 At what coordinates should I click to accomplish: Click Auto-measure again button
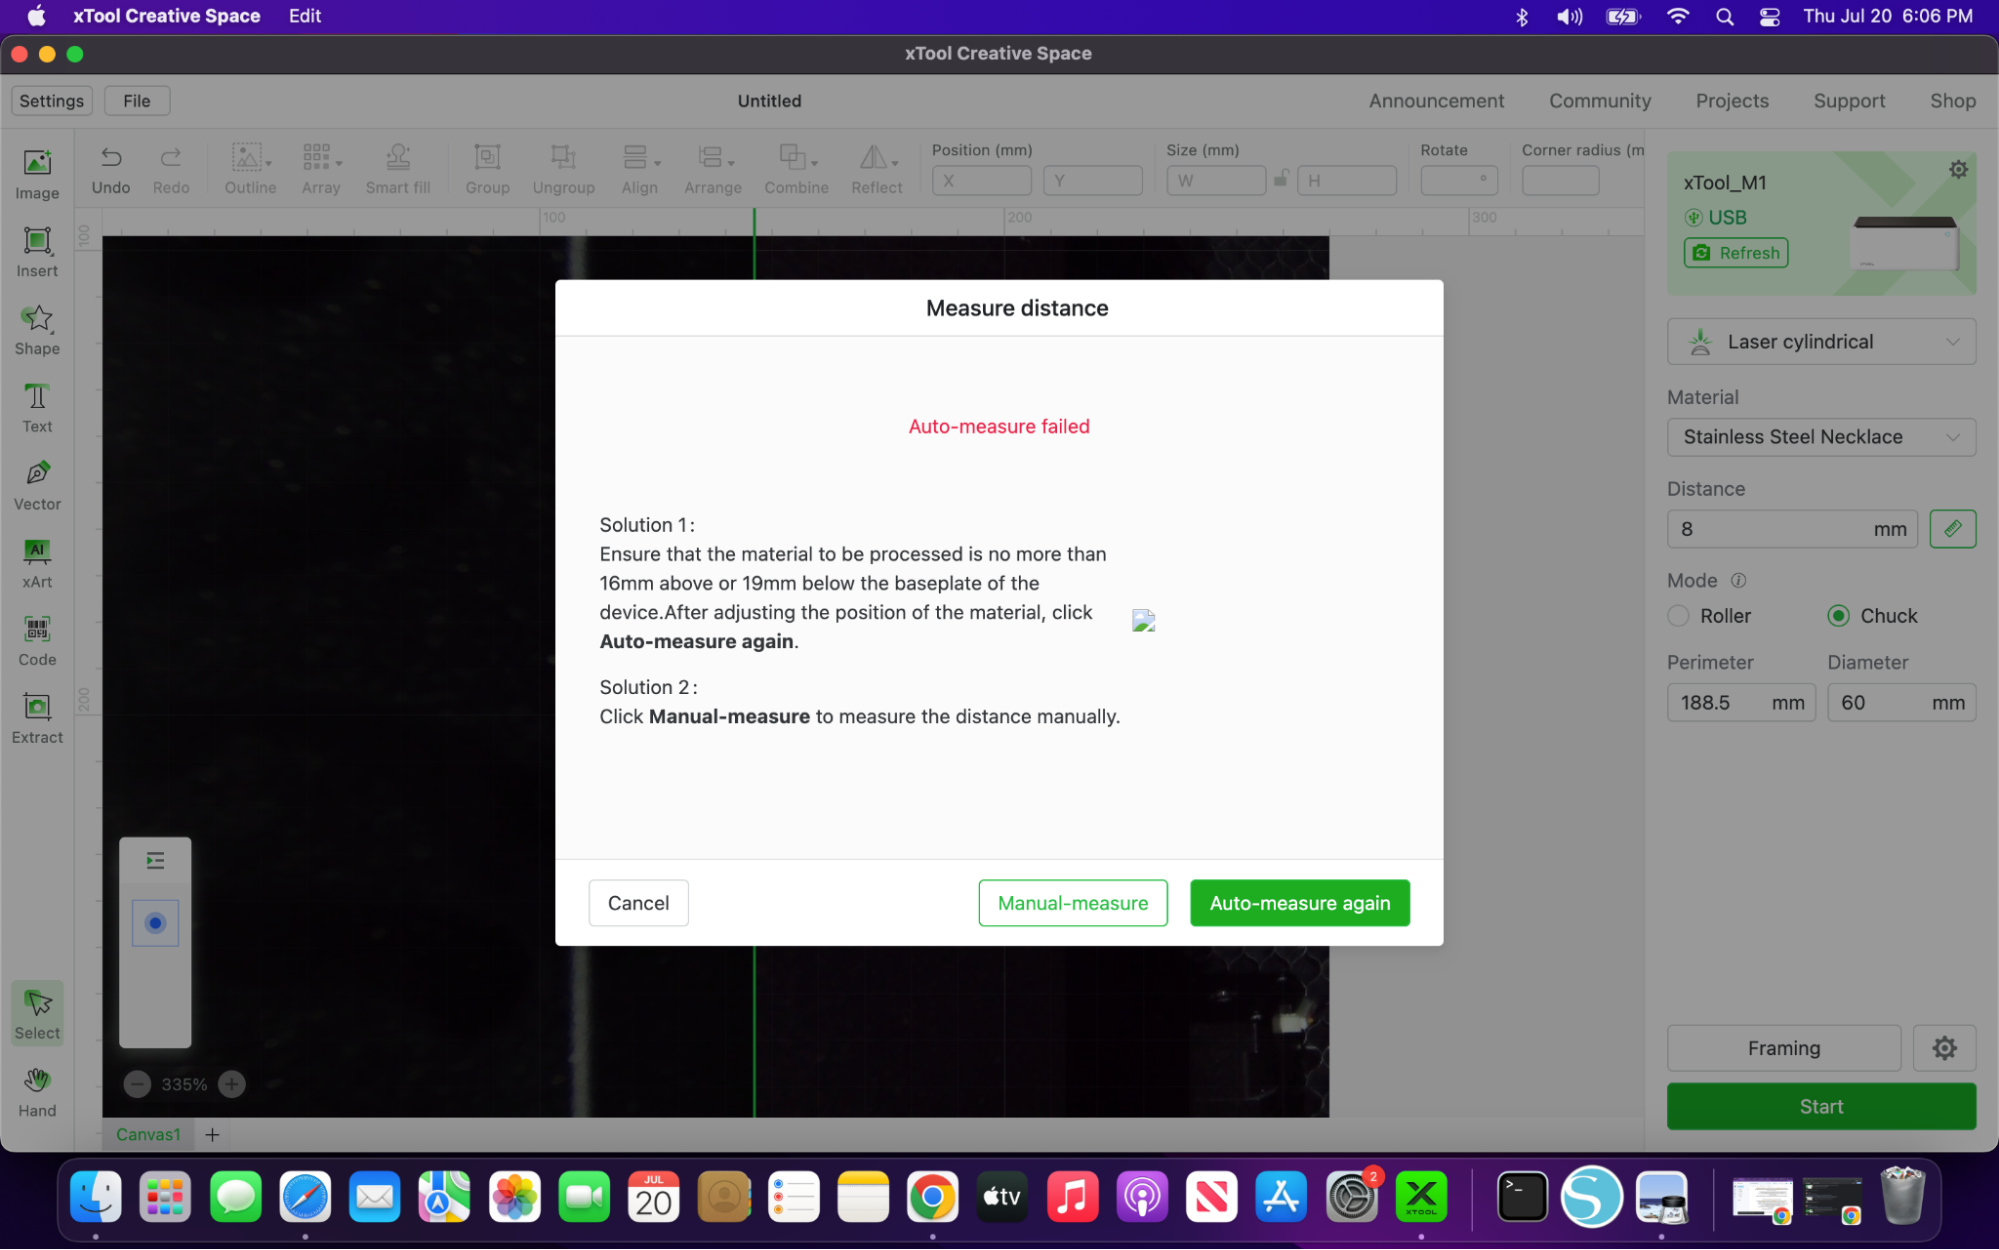(1300, 903)
